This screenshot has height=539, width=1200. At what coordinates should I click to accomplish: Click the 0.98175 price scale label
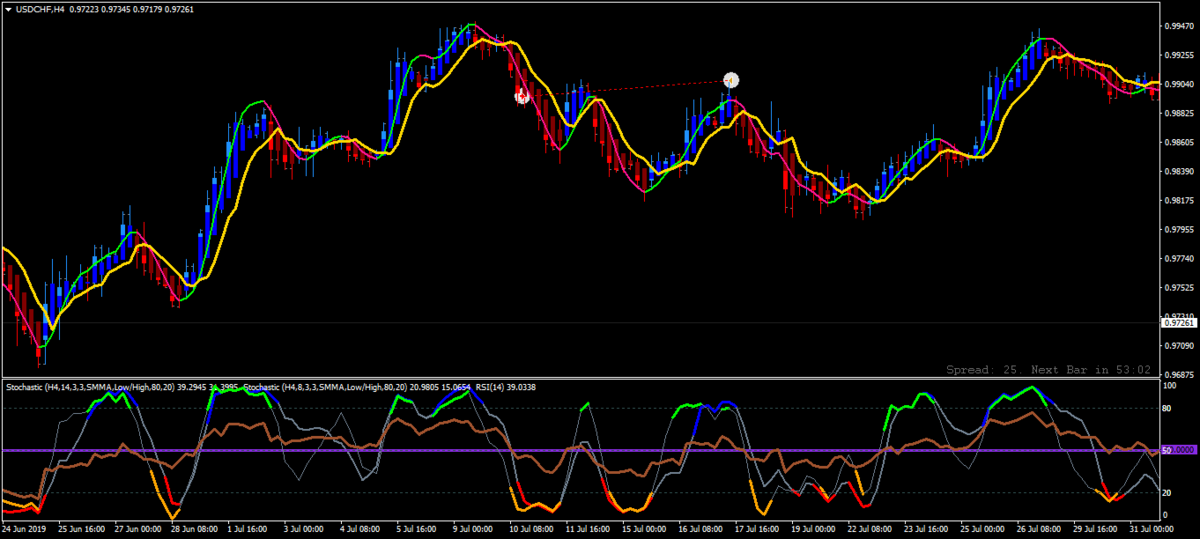(1180, 200)
